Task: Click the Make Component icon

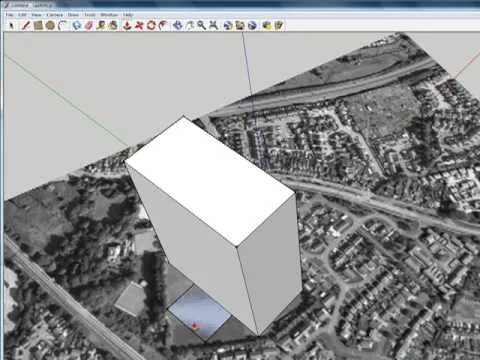Action: tap(77, 25)
